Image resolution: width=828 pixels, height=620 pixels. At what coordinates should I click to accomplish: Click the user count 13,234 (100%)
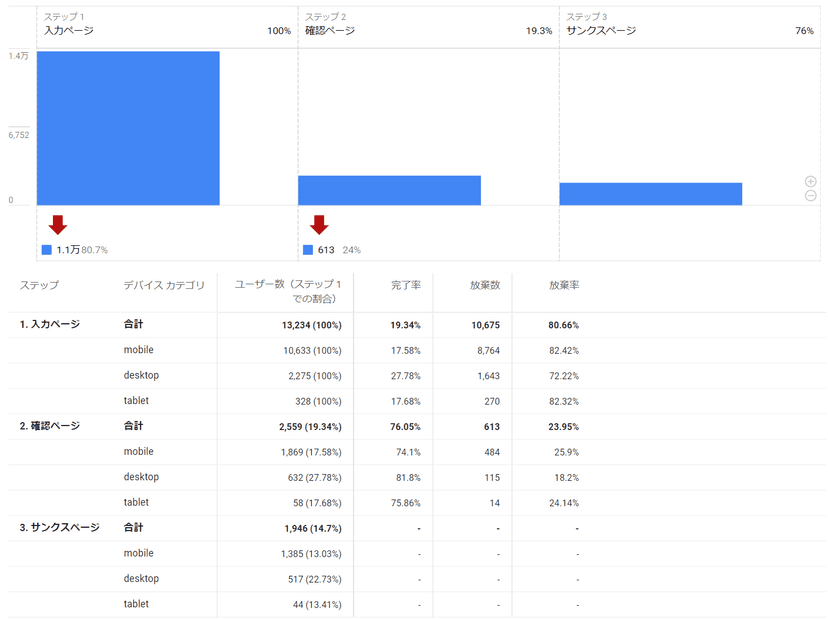tap(312, 325)
